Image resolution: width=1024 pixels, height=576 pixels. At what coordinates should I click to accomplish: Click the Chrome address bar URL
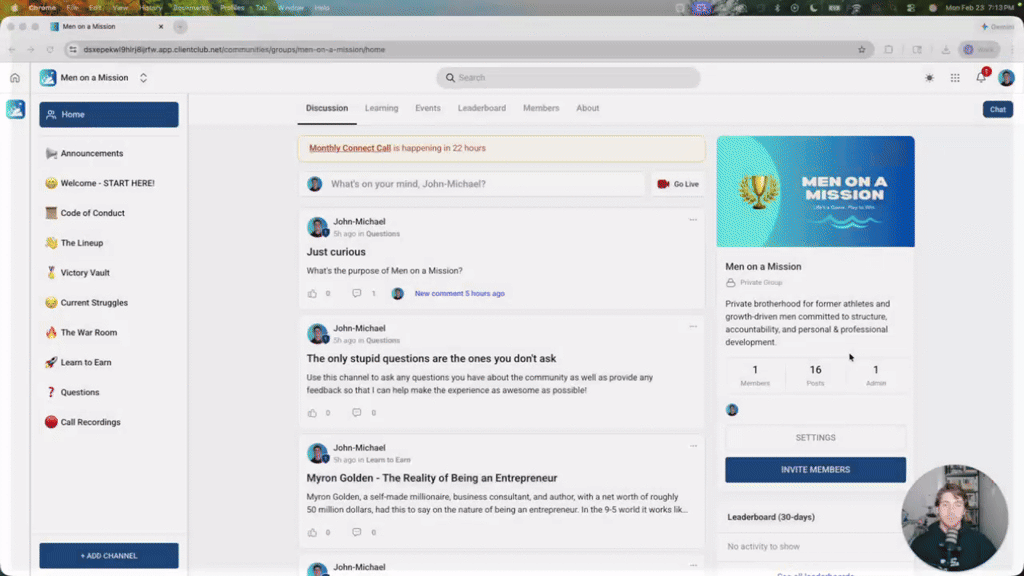(x=234, y=50)
